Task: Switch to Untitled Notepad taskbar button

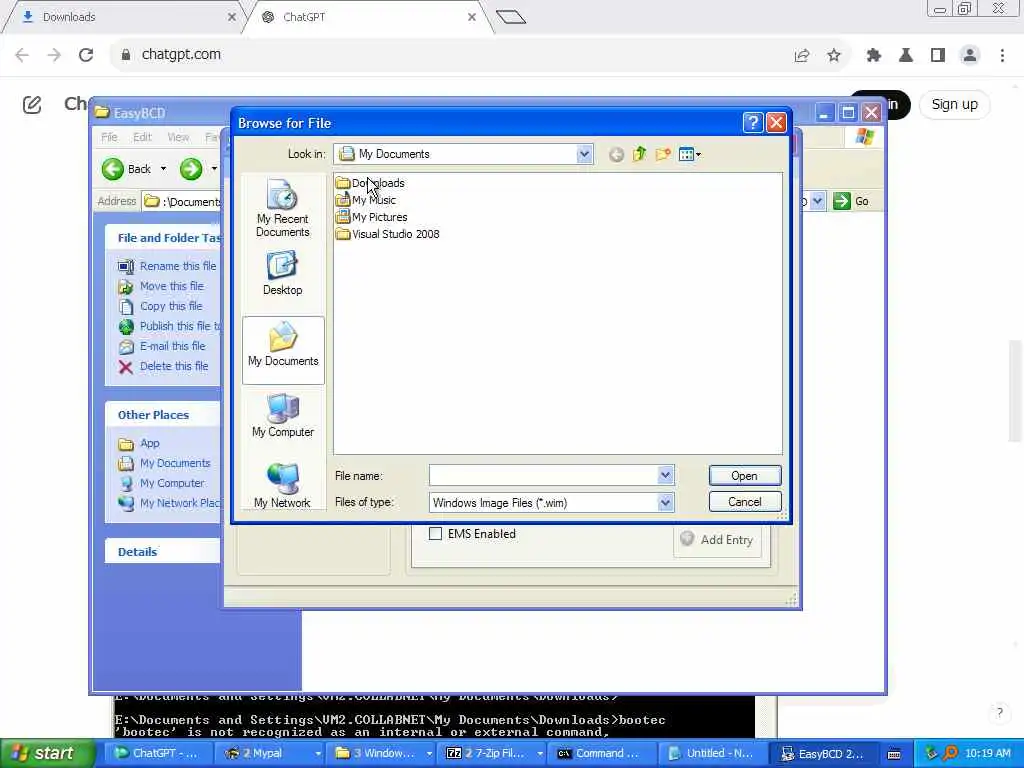Action: (x=712, y=754)
